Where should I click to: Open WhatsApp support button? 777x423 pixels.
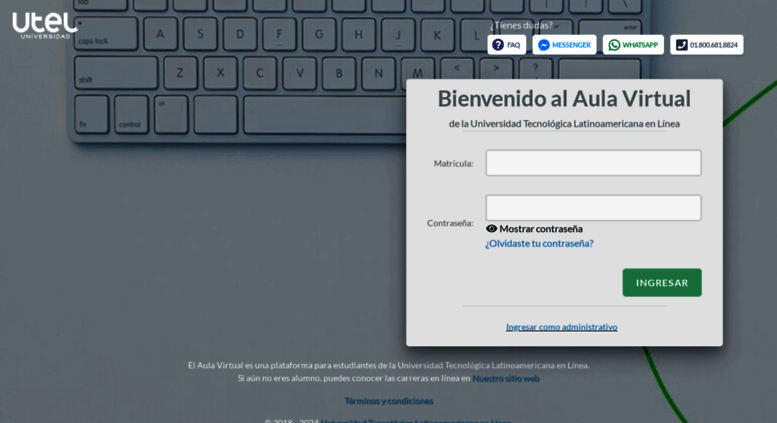point(633,45)
